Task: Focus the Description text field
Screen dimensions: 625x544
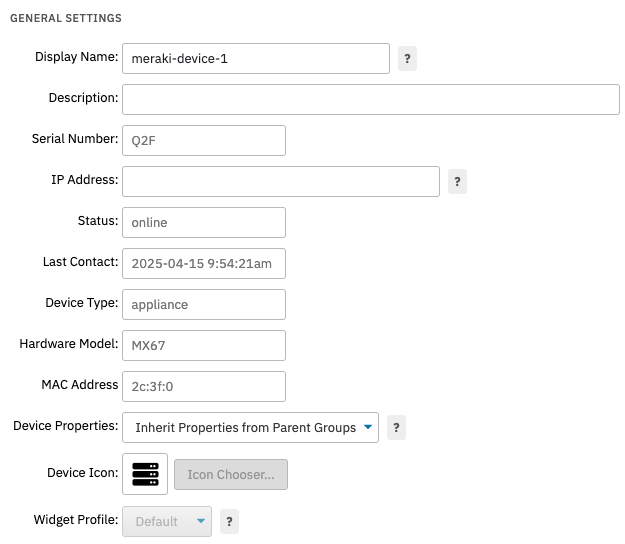Action: point(370,99)
